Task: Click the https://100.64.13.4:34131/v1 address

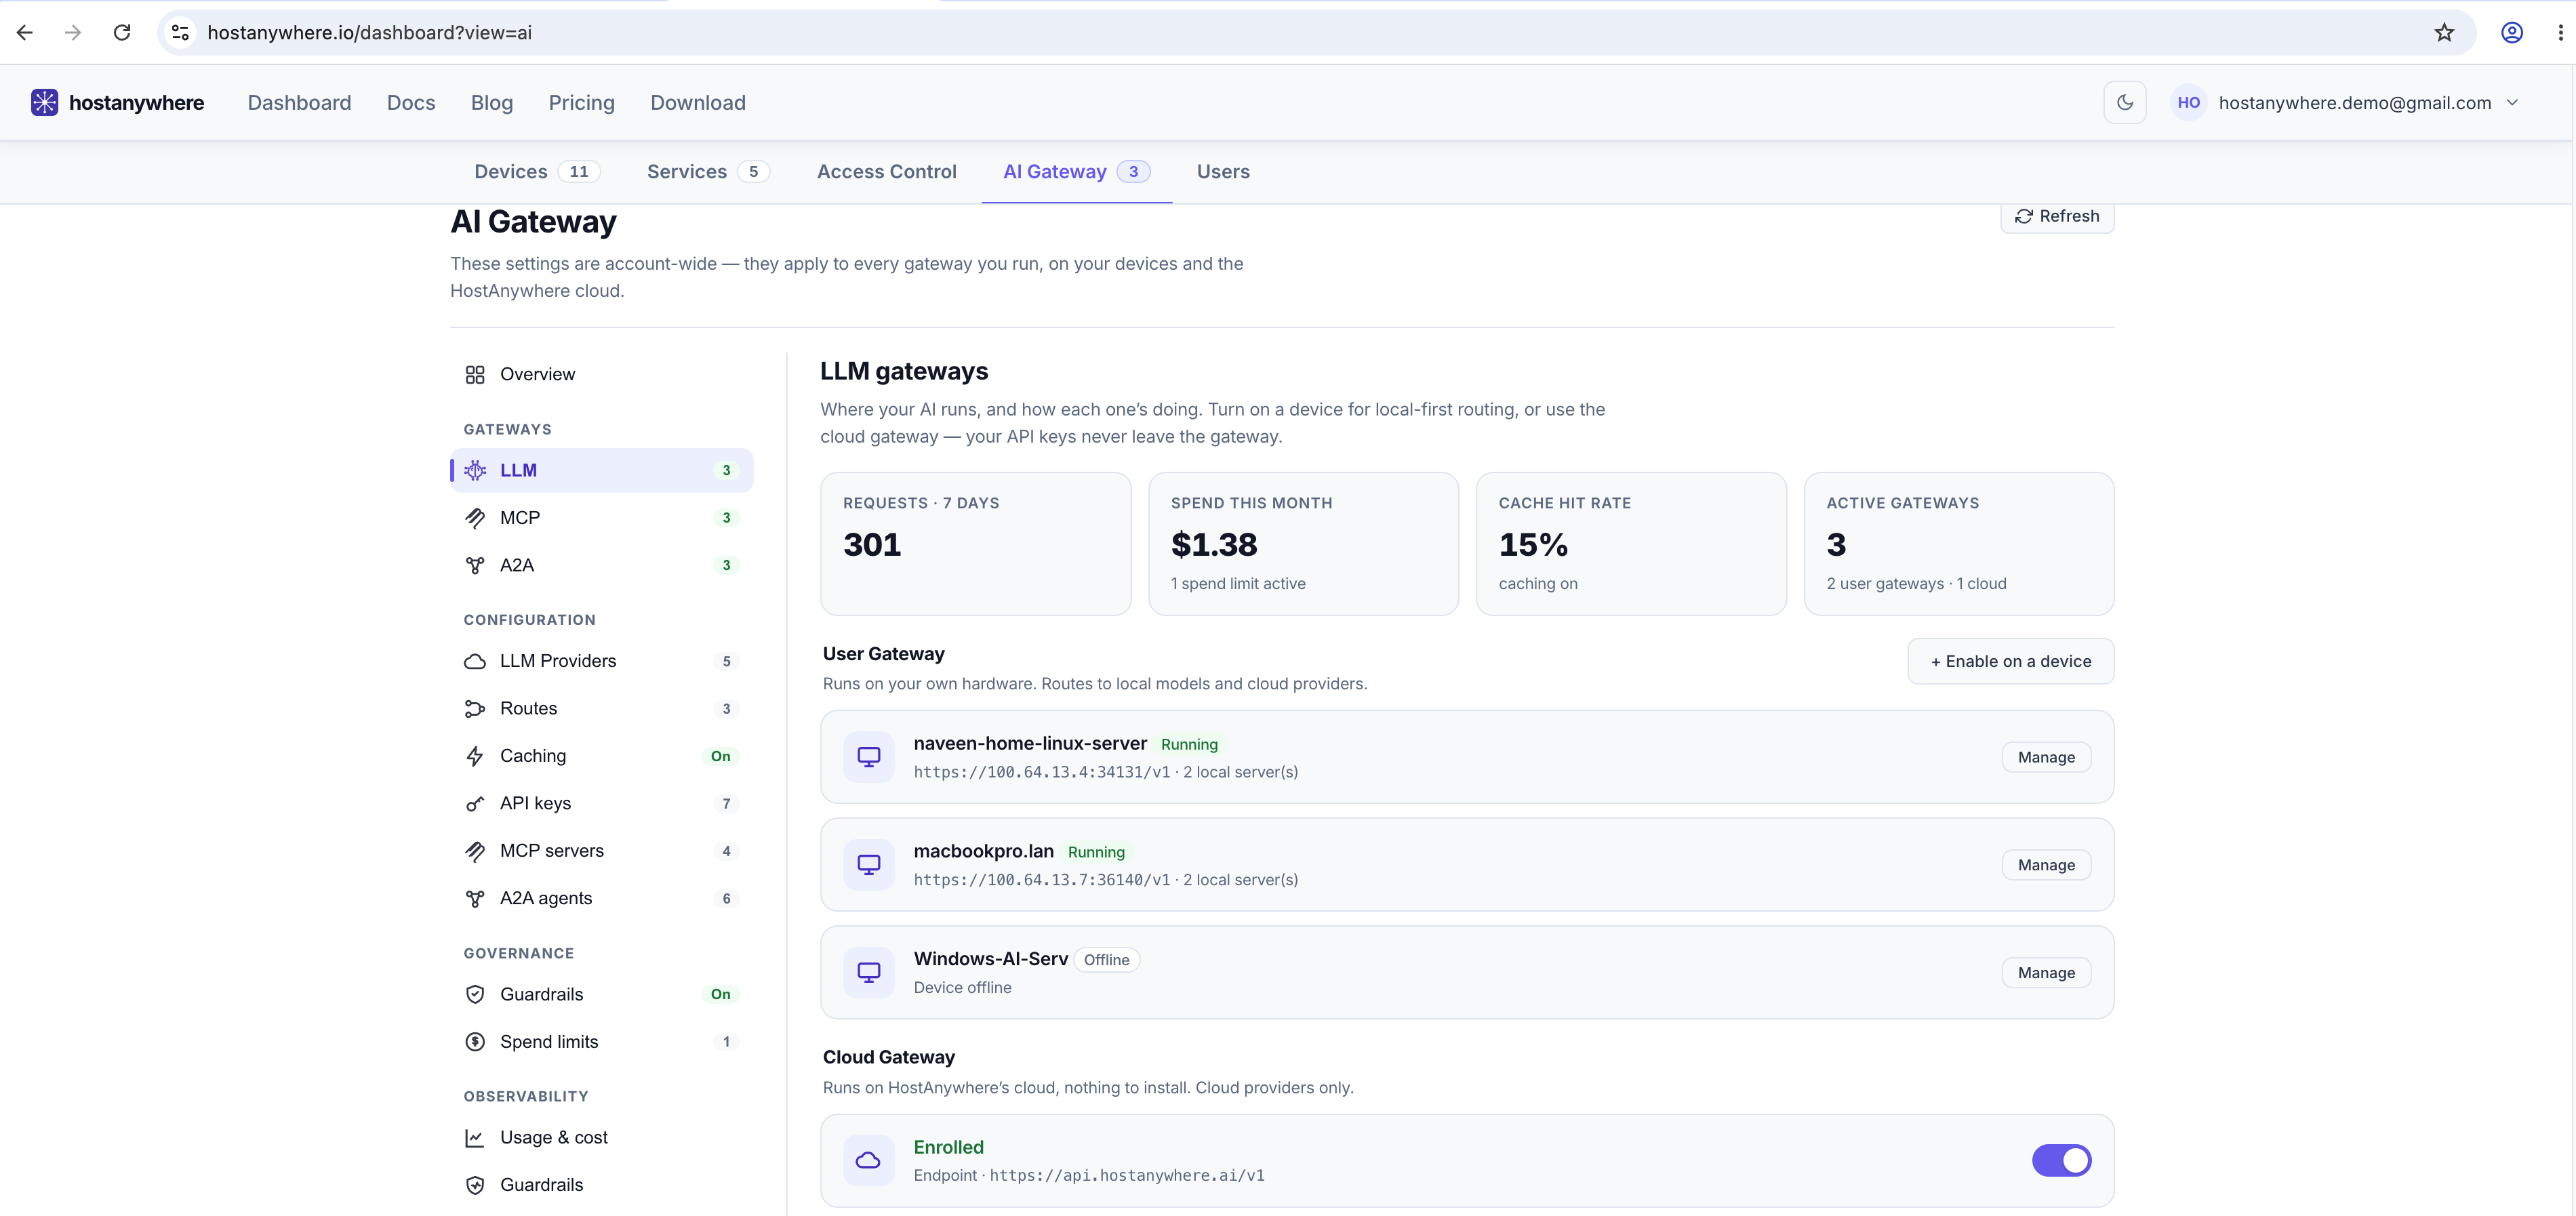Action: 1042,772
